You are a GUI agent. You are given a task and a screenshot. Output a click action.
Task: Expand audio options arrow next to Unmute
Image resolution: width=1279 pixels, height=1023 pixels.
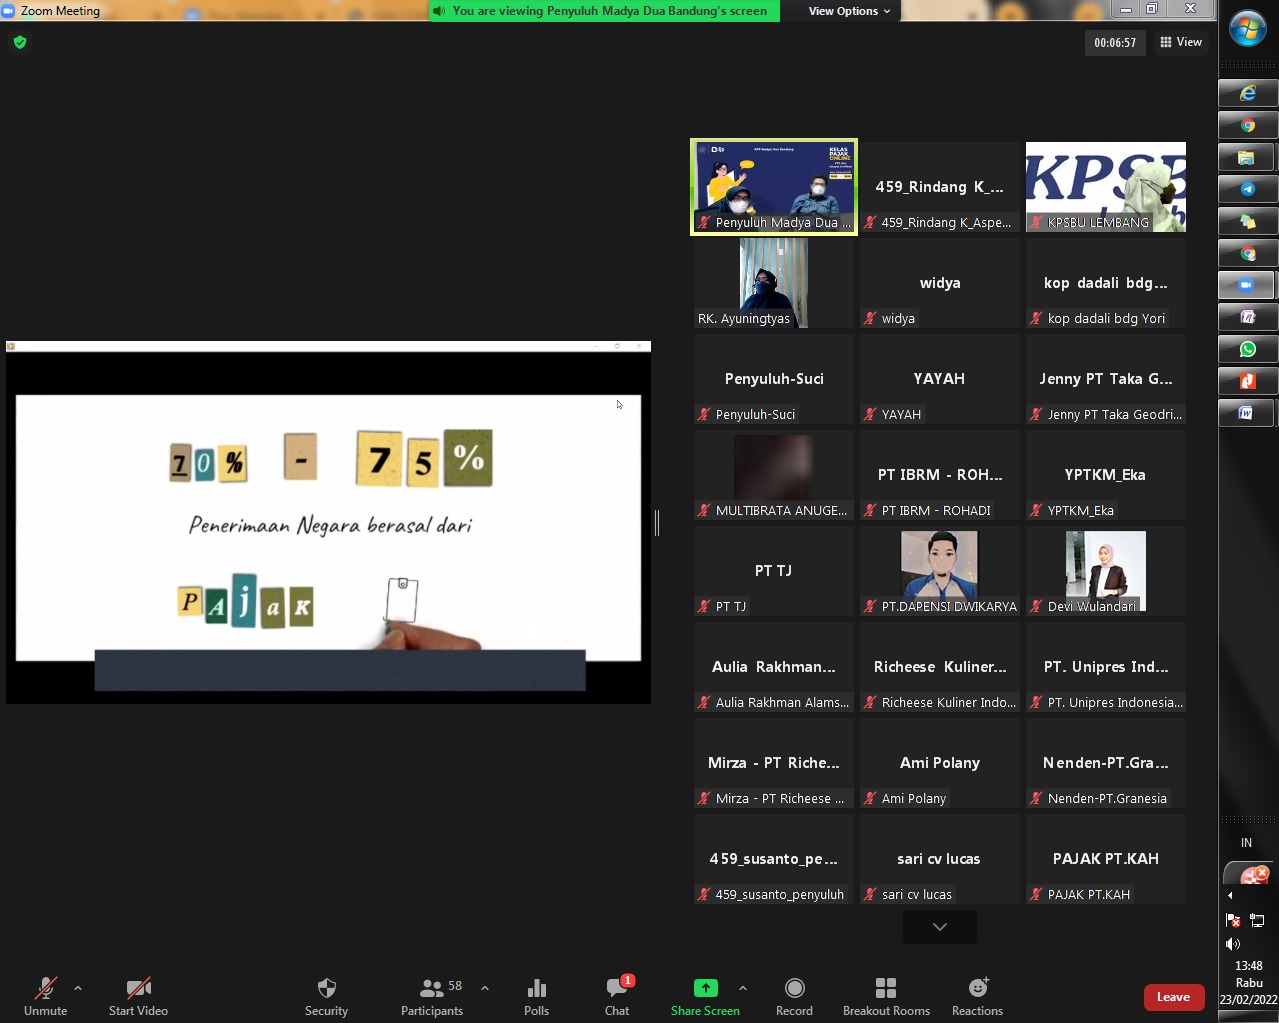78,988
